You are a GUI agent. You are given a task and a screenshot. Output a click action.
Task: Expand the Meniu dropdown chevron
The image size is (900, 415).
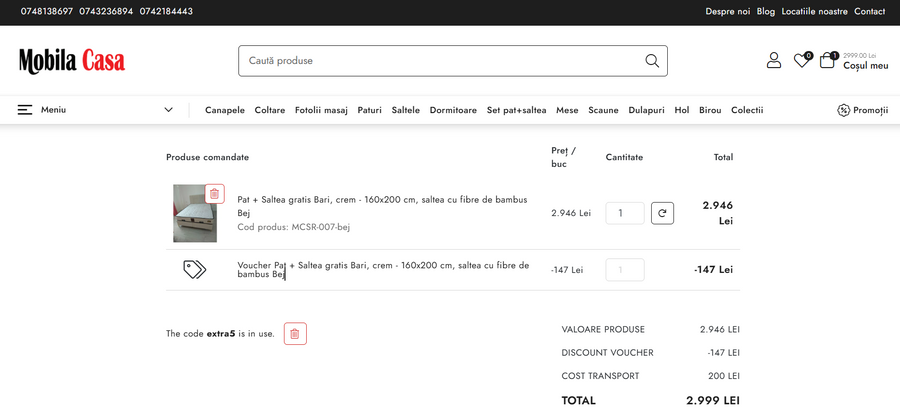click(168, 110)
